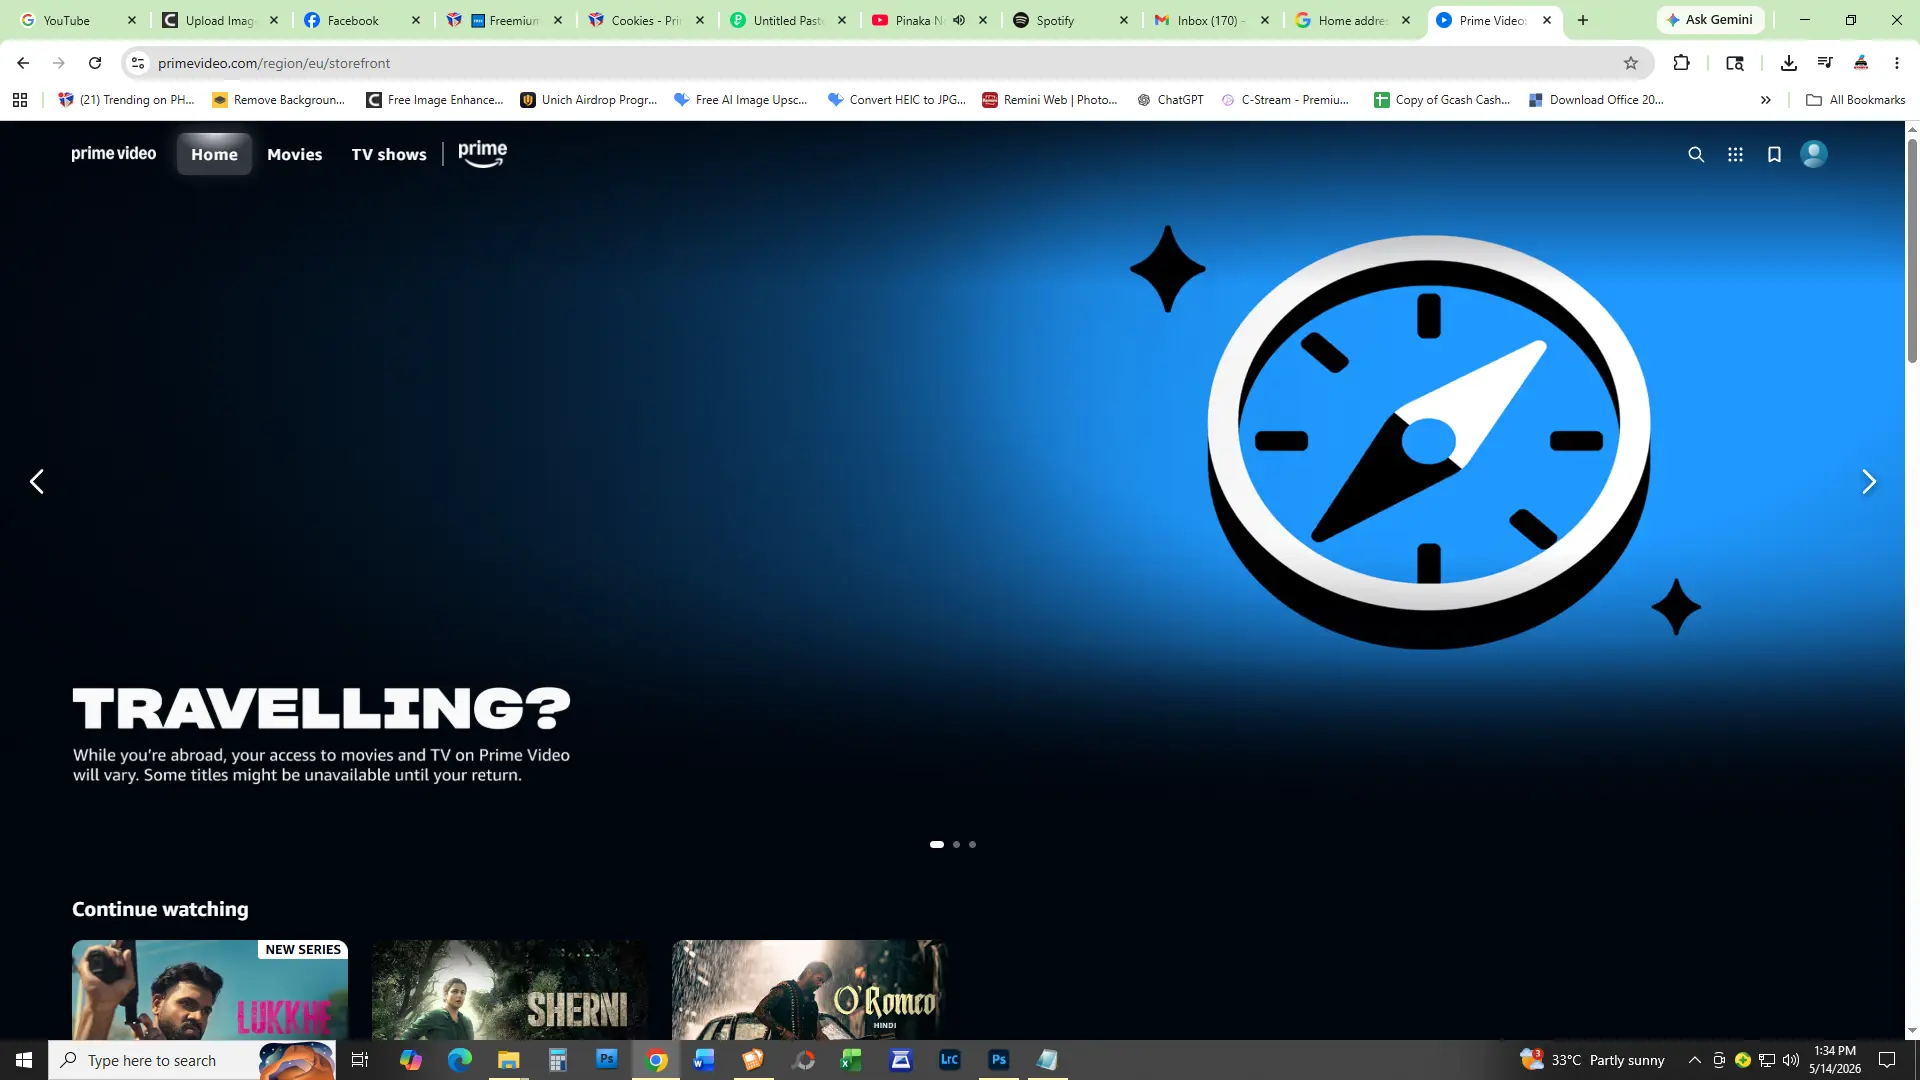The width and height of the screenshot is (1920, 1080).
Task: Open Task View on the taskbar
Action: [360, 1060]
